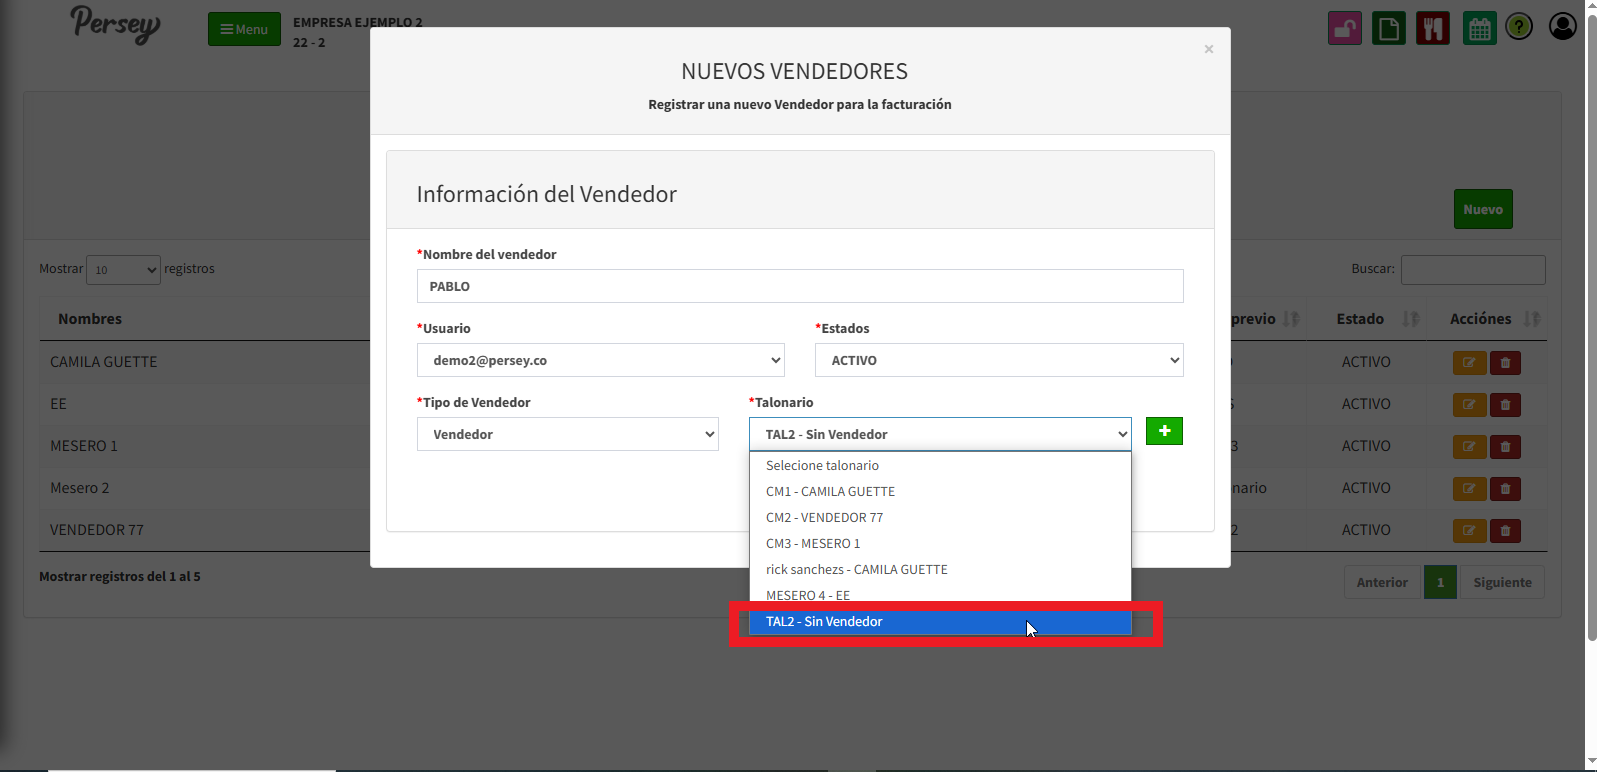Click the Nombre del vendedor text field
This screenshot has width=1597, height=772.
[799, 286]
